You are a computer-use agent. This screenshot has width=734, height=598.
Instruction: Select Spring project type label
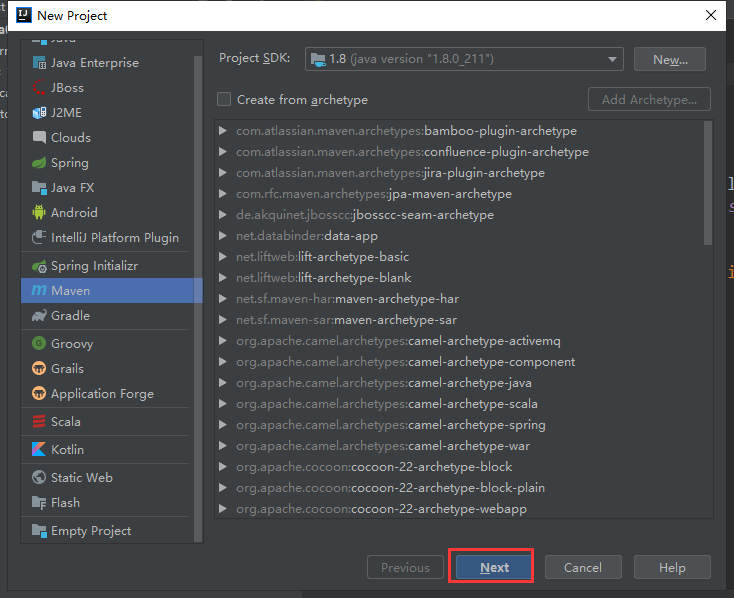point(70,163)
